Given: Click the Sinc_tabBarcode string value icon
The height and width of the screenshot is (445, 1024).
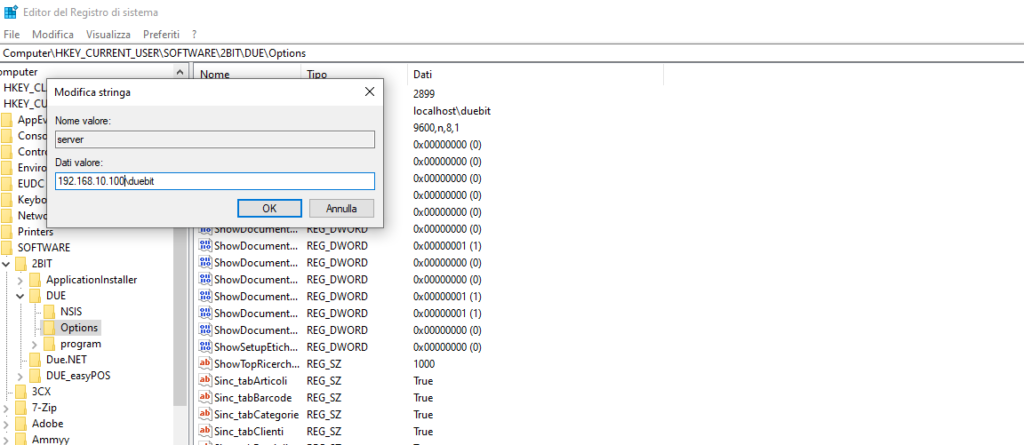Looking at the screenshot, I should click(205, 398).
